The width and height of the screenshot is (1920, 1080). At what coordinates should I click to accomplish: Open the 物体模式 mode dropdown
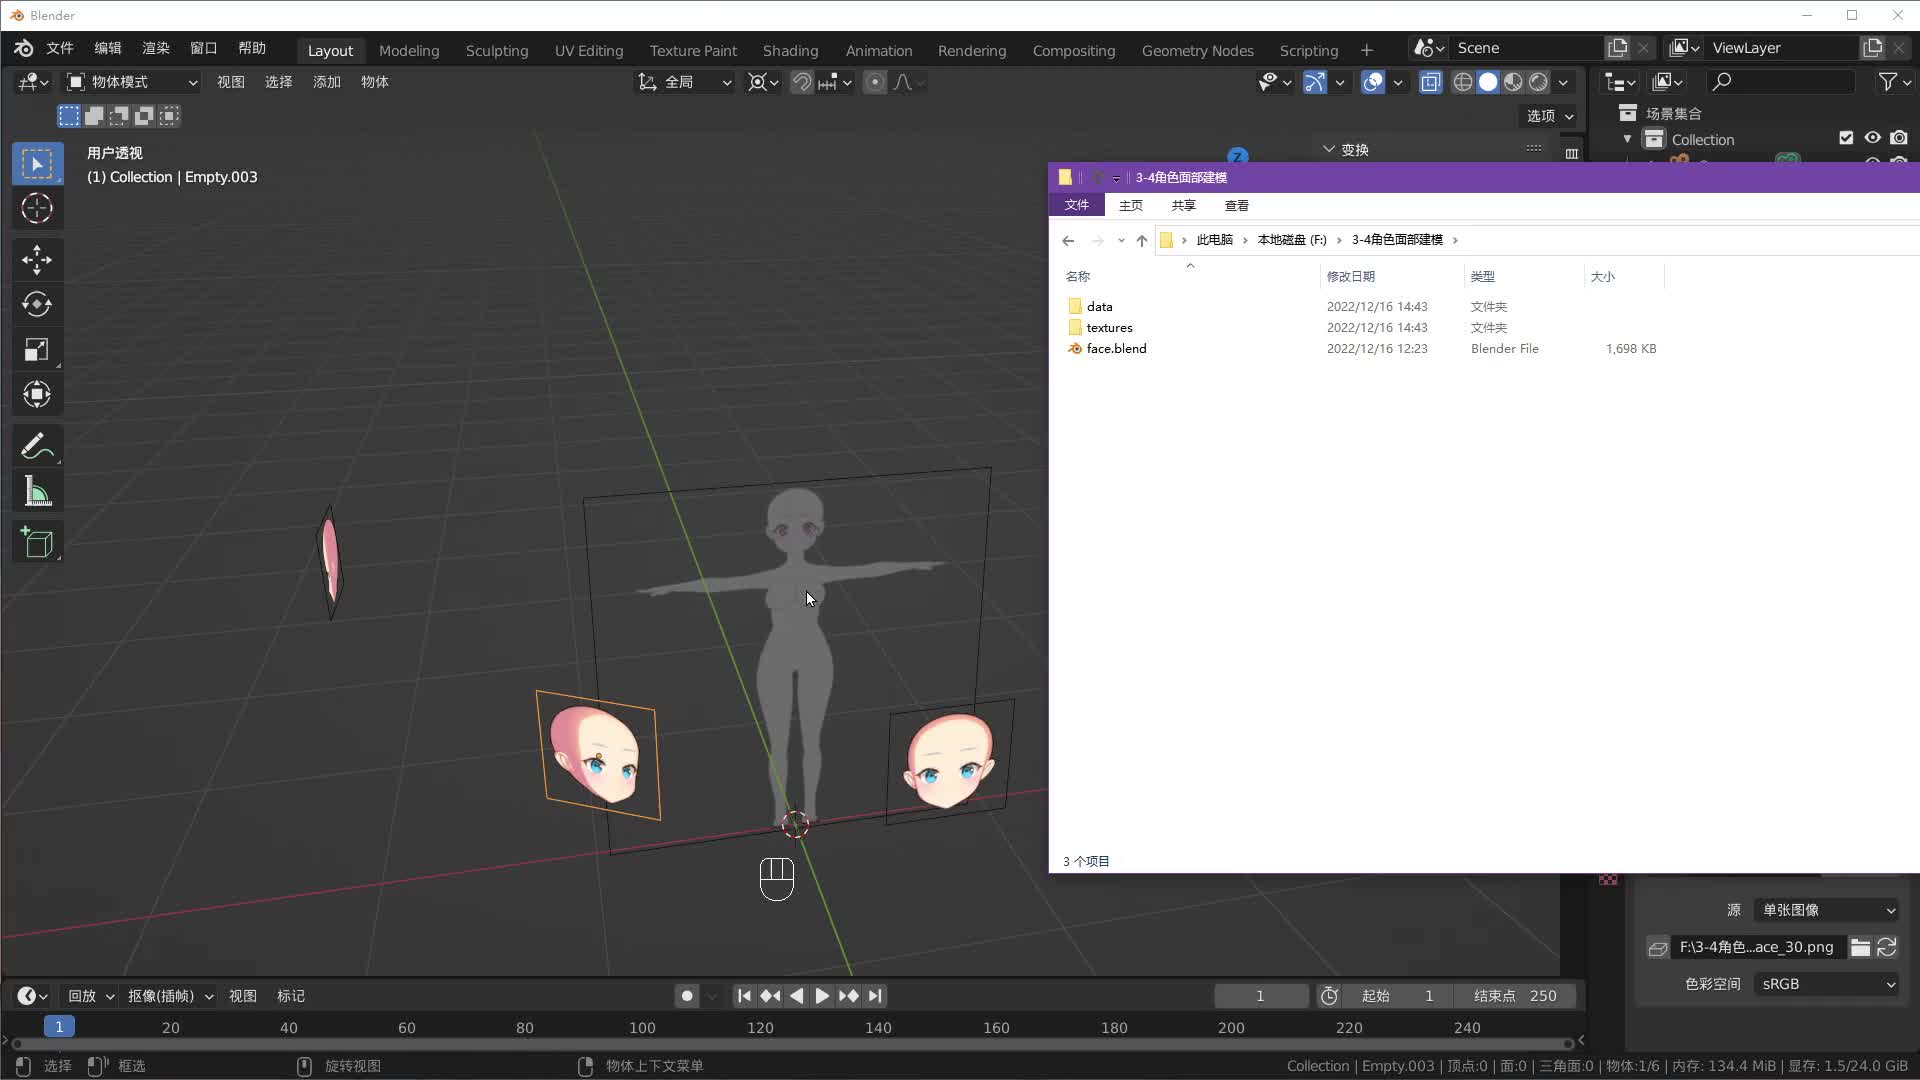[x=132, y=82]
